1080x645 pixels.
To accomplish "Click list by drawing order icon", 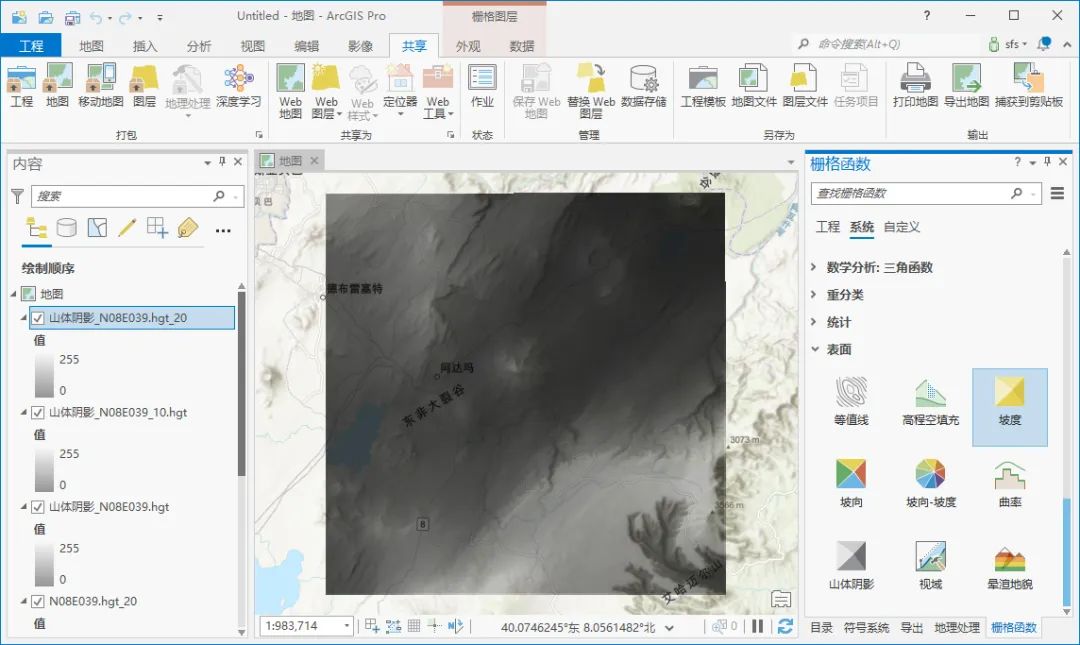I will click(37, 228).
